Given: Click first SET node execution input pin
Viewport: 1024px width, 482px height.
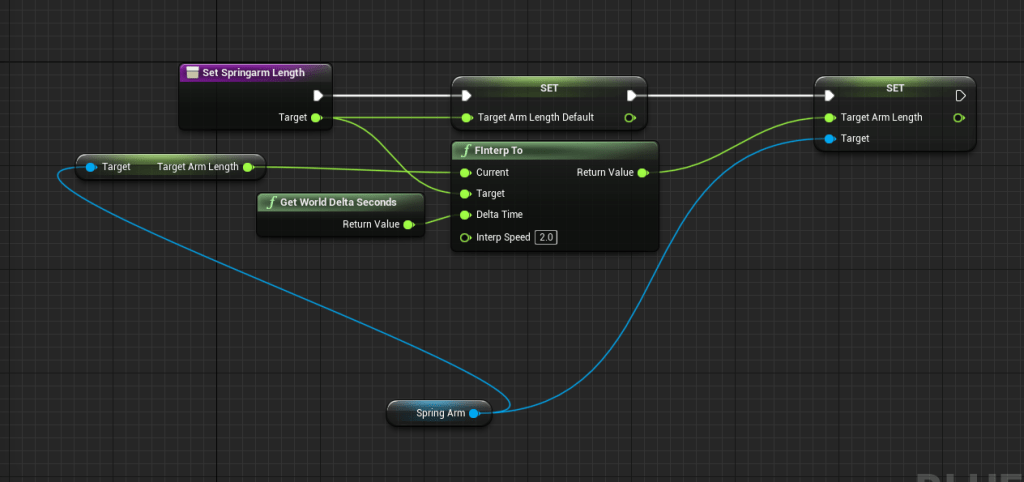Looking at the screenshot, I should pos(465,96).
